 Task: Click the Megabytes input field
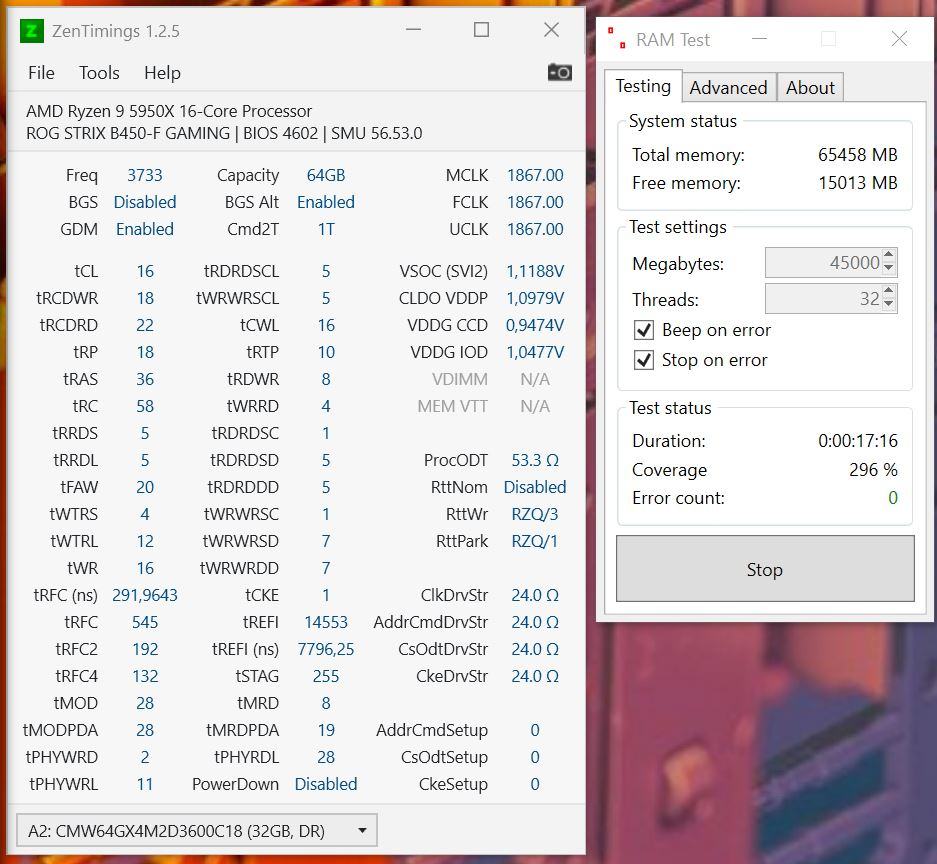[x=823, y=262]
